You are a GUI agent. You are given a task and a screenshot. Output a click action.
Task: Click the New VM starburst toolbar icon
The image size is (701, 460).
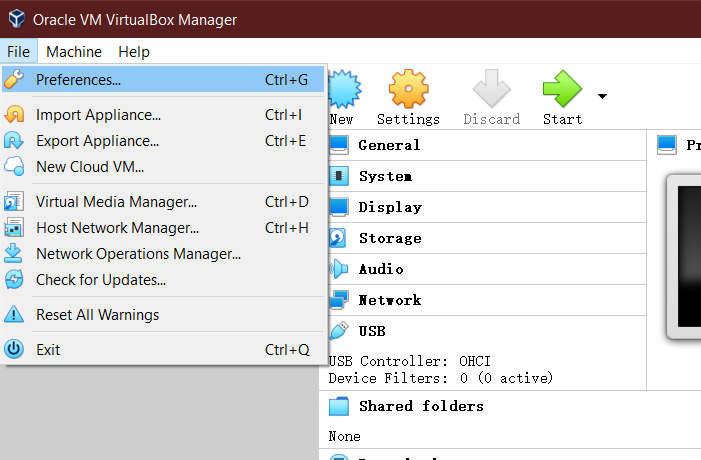(x=344, y=89)
